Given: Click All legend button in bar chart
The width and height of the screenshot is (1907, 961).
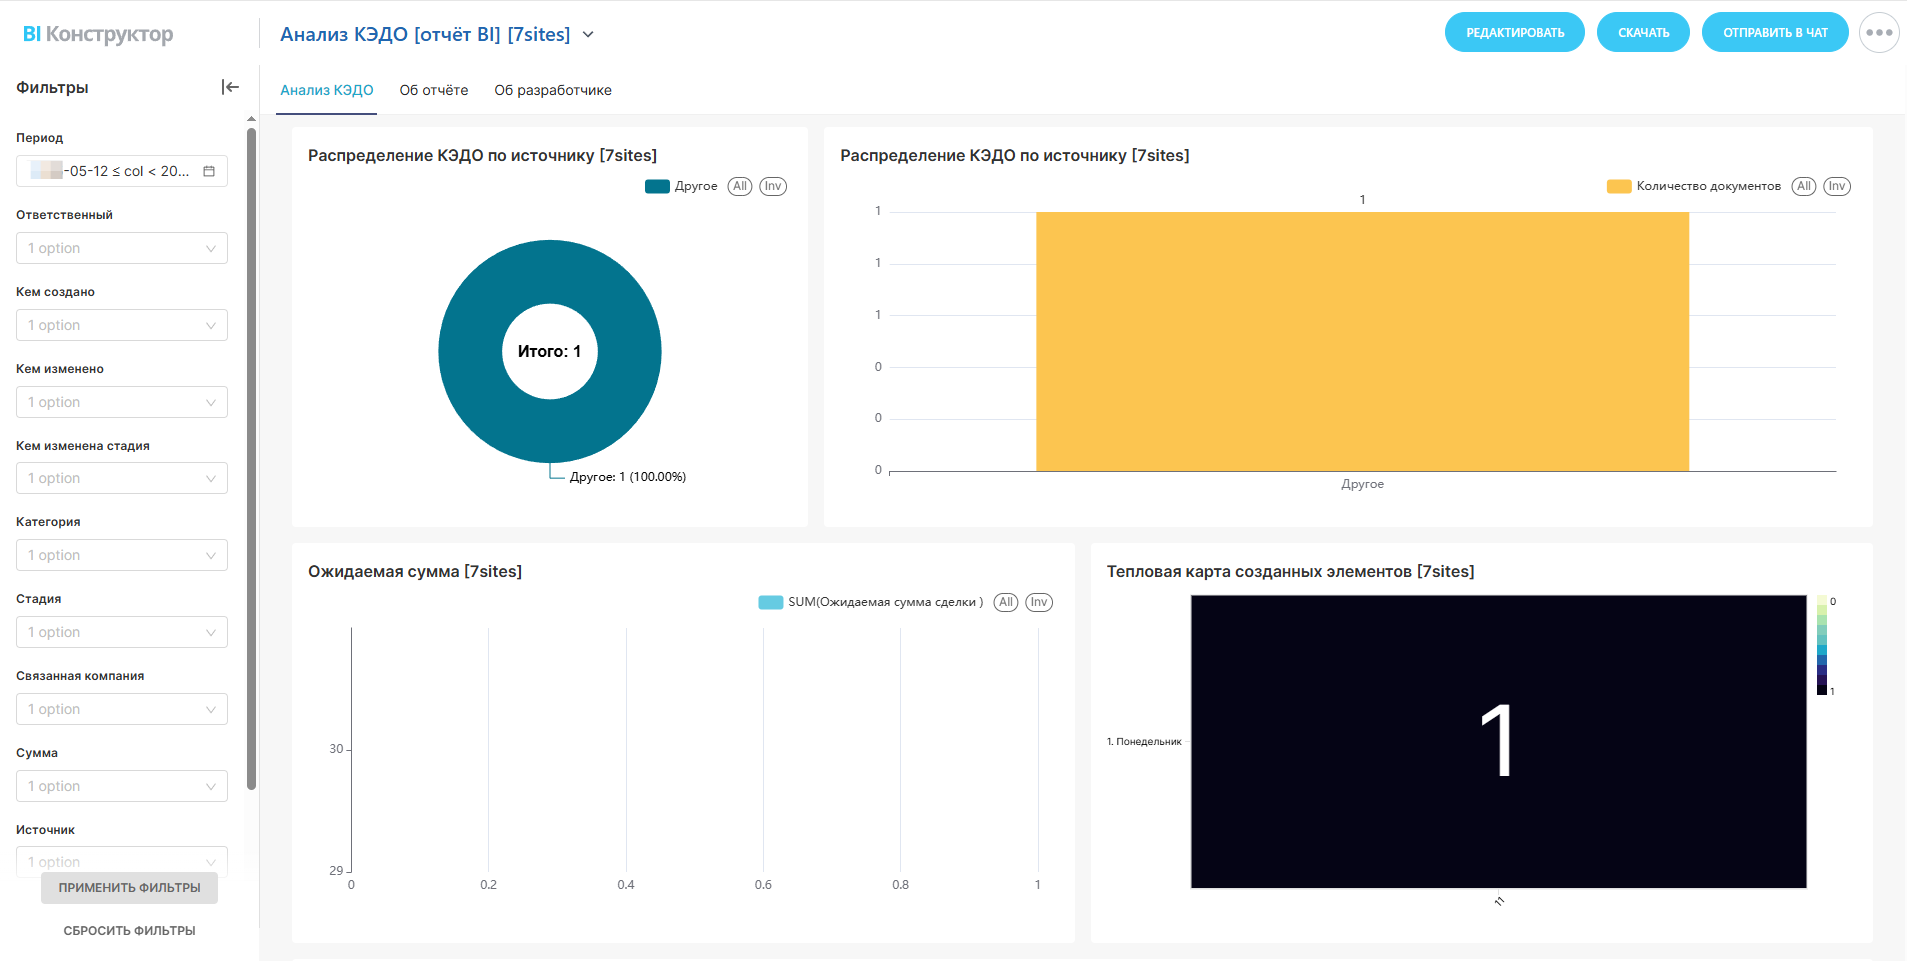Looking at the screenshot, I should 1803,186.
